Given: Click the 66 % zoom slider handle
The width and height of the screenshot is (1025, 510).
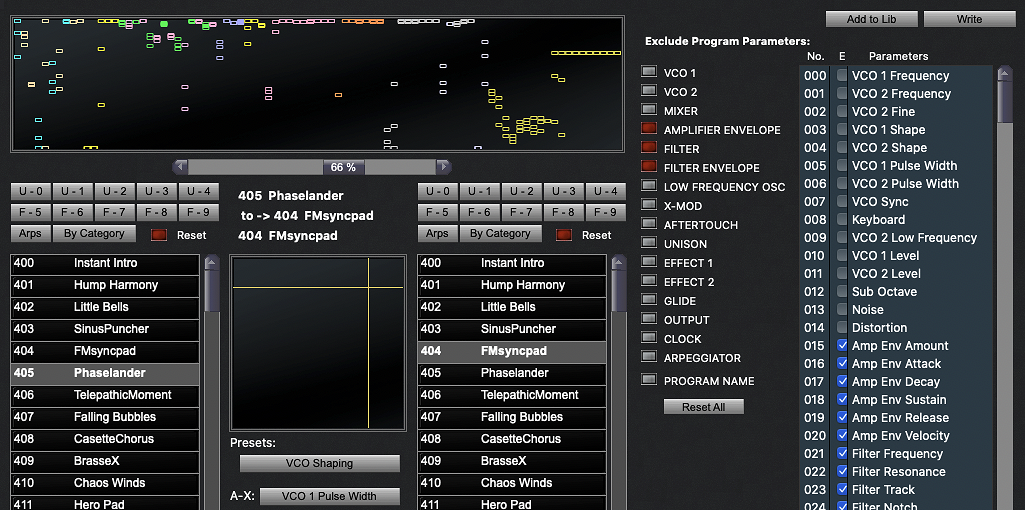Looking at the screenshot, I should [x=343, y=167].
